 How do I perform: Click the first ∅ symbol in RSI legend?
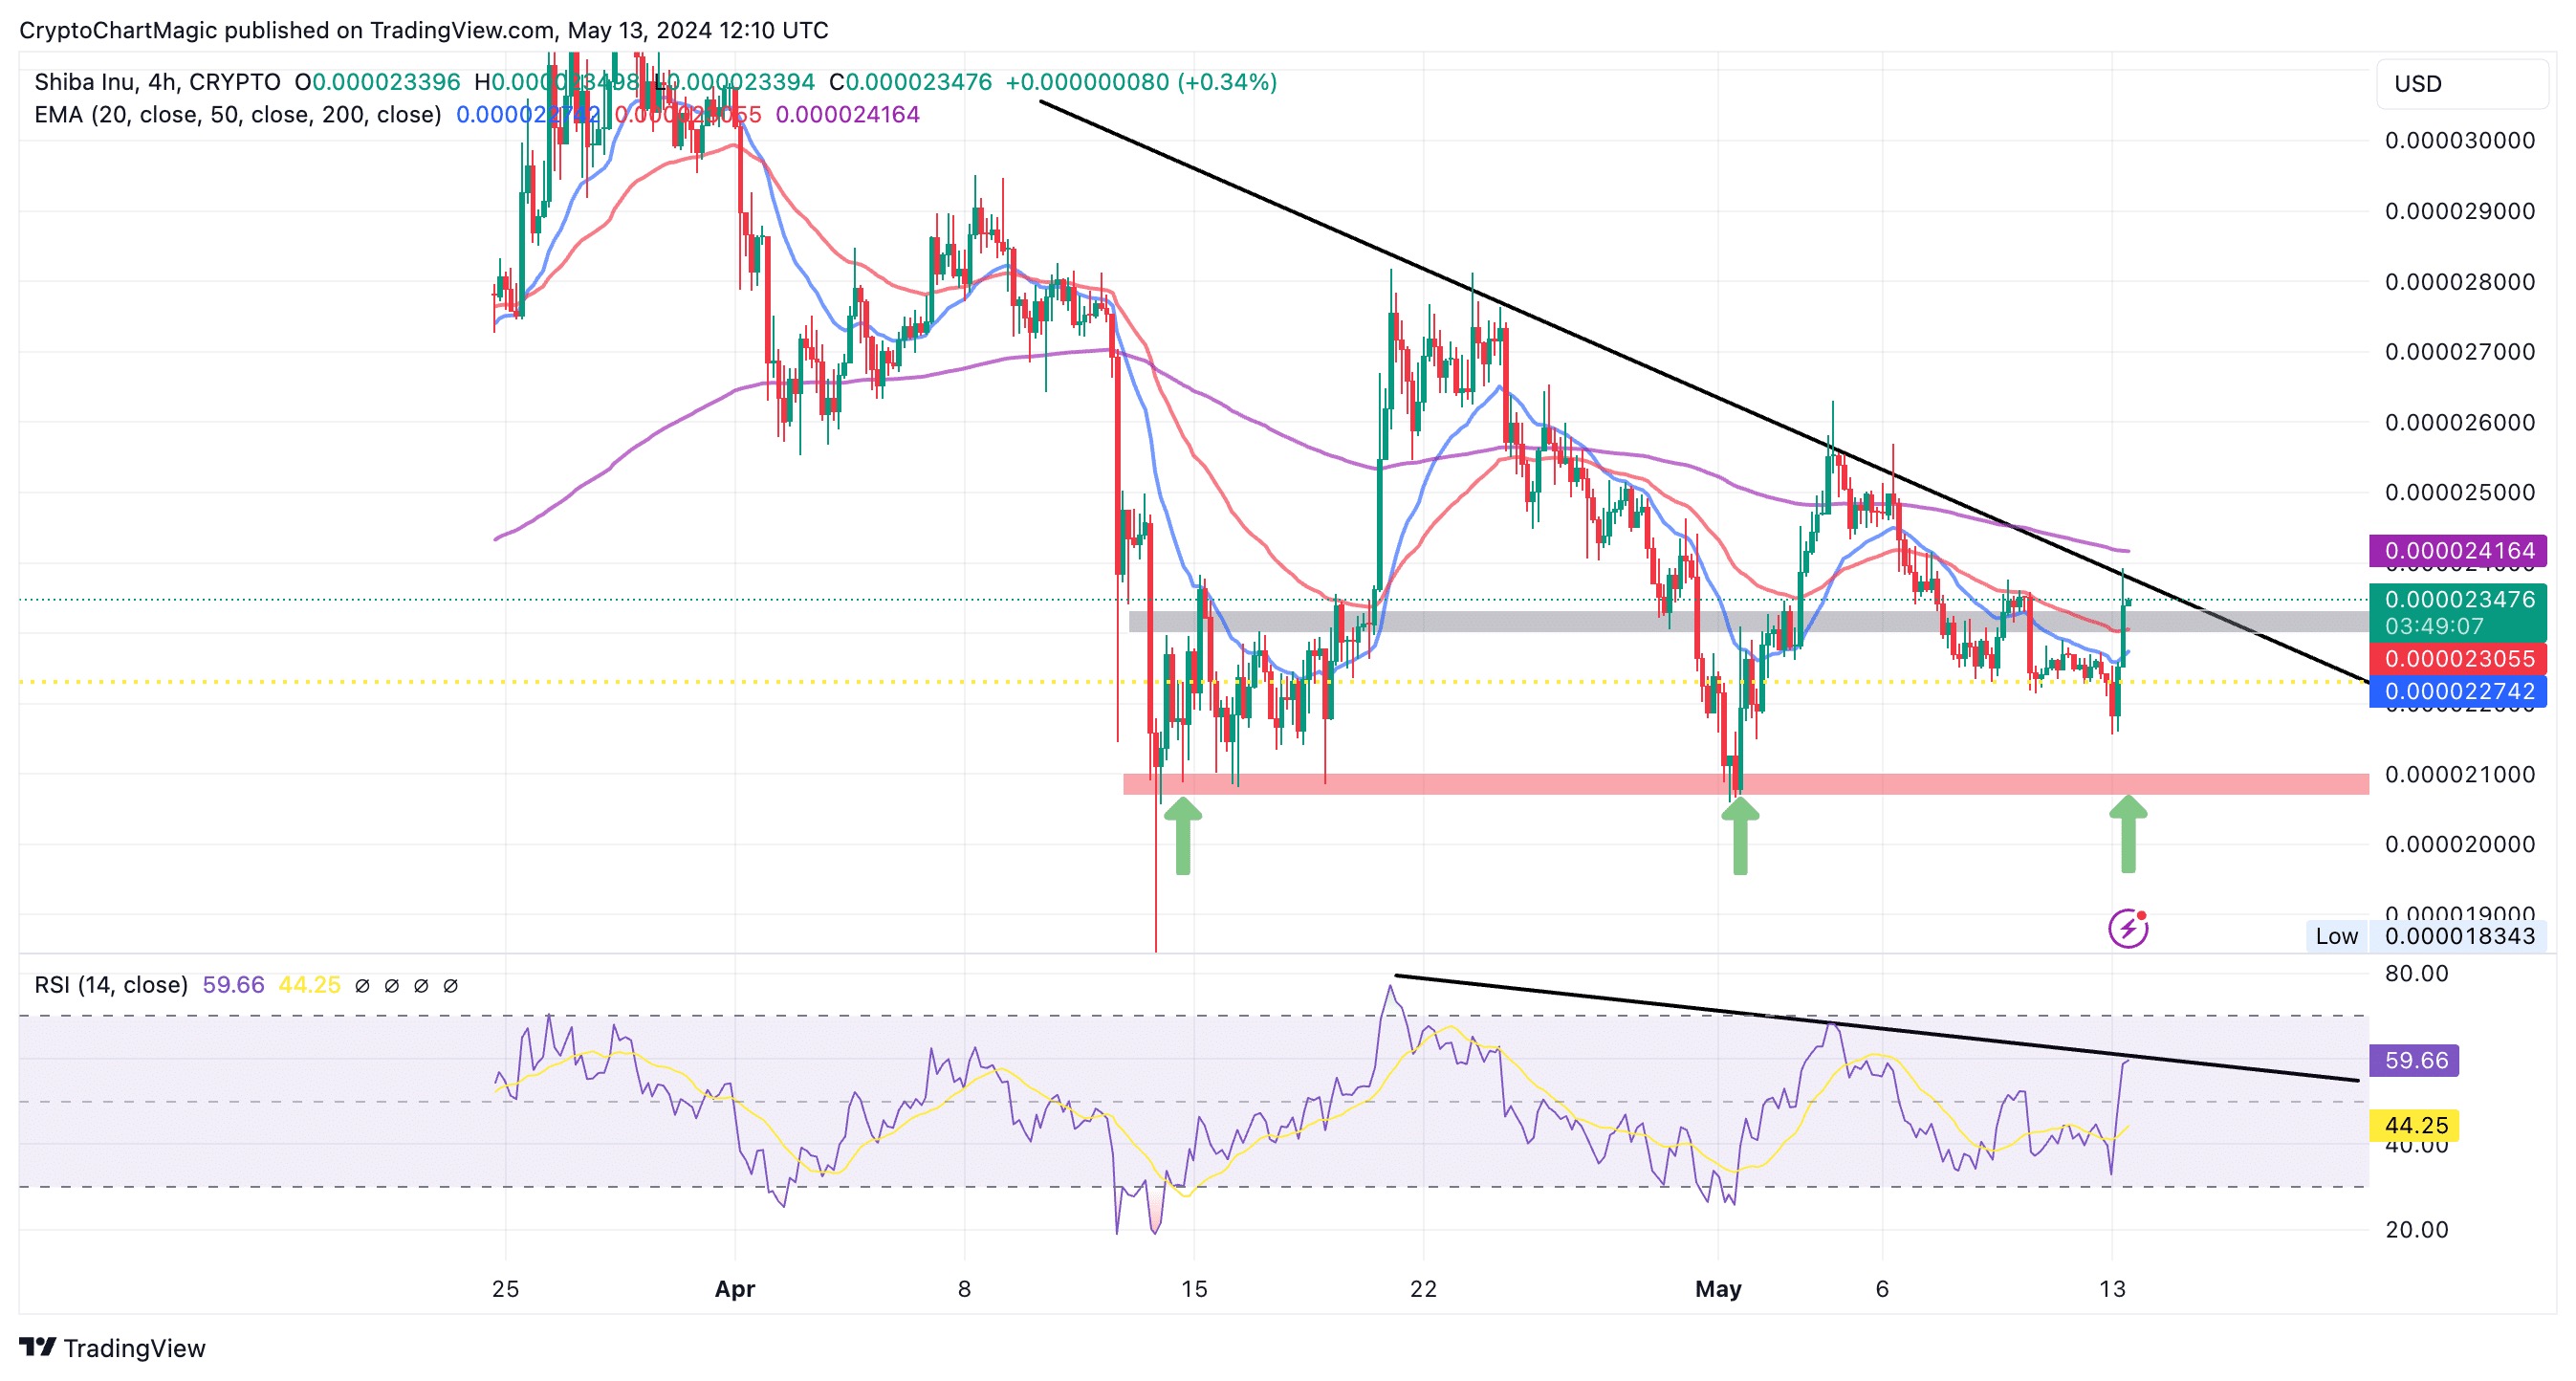click(x=362, y=986)
